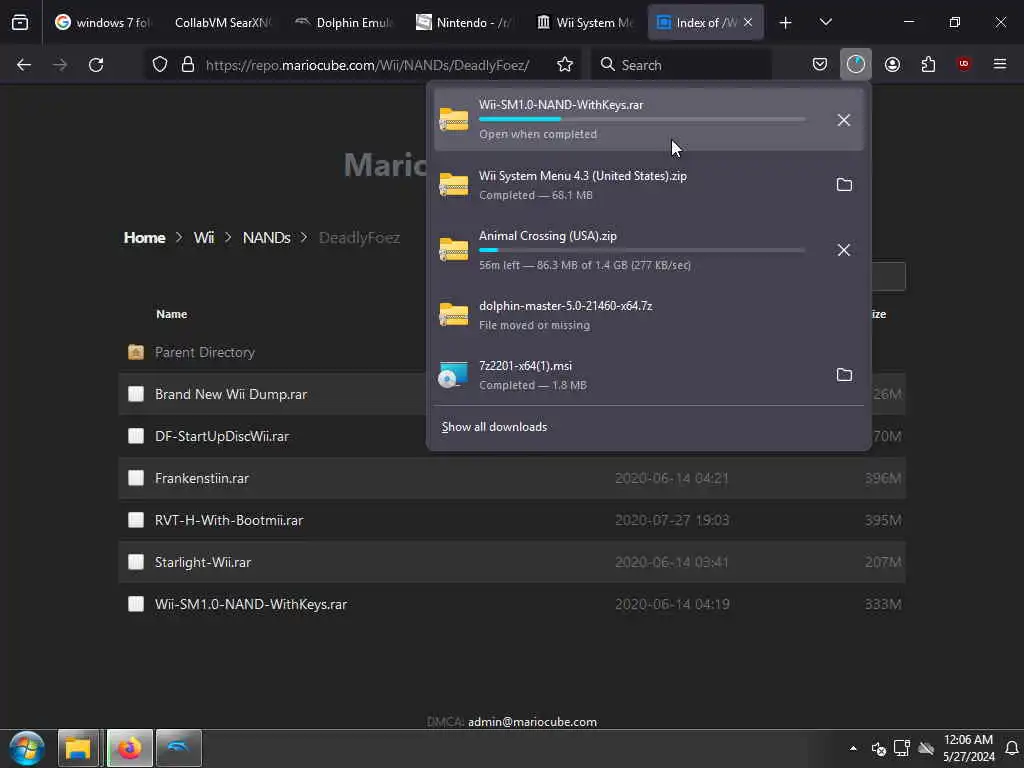
Task: Check the Starlight-Wii.rar checkbox
Action: 136,562
